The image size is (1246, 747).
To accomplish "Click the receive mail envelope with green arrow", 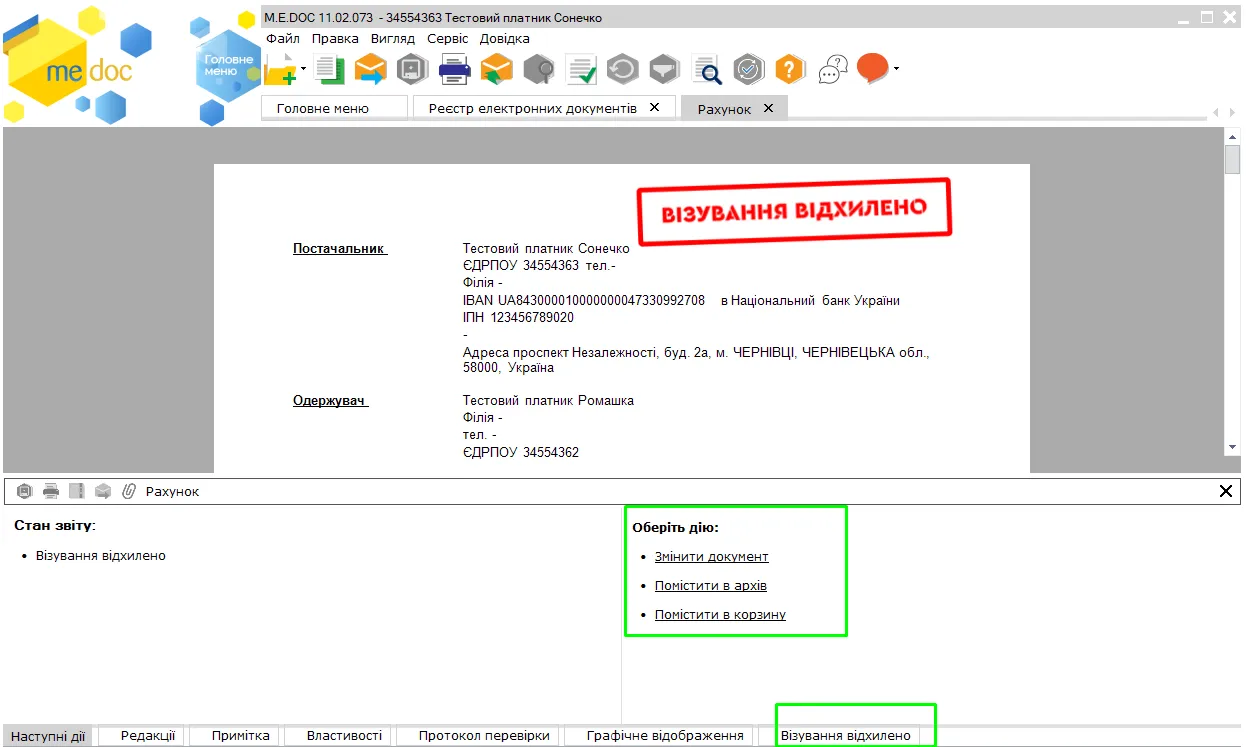I will point(496,69).
